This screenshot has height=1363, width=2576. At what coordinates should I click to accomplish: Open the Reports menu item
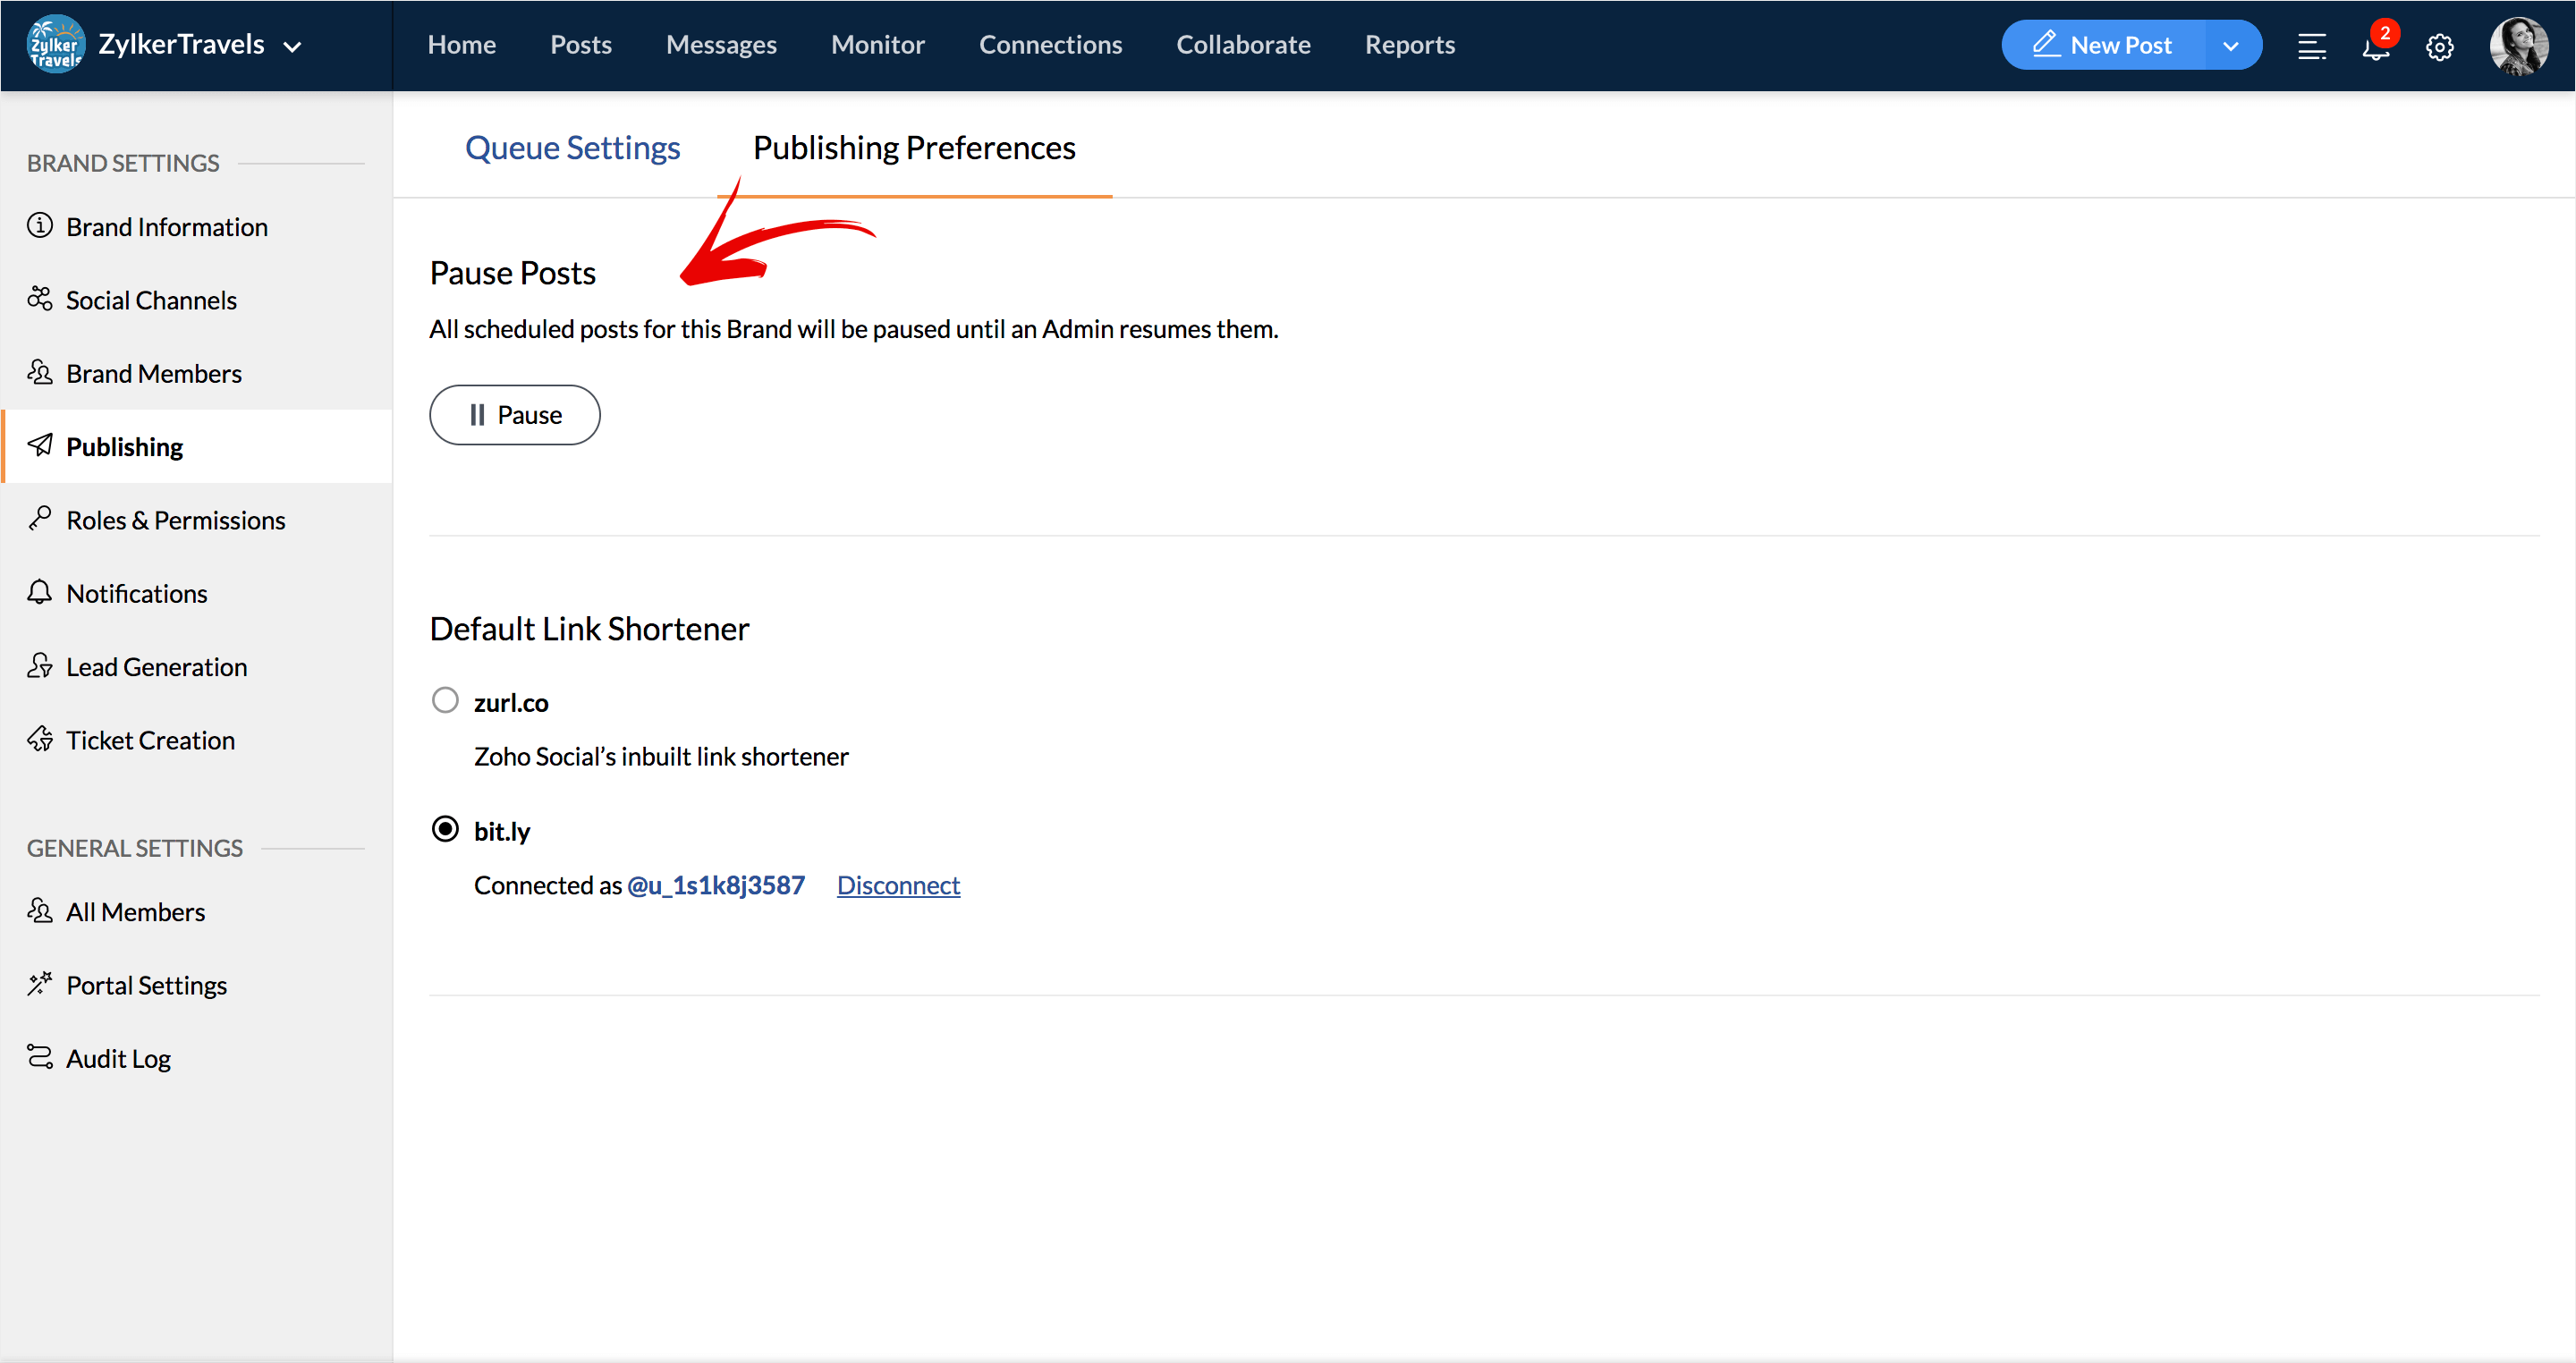[1409, 45]
